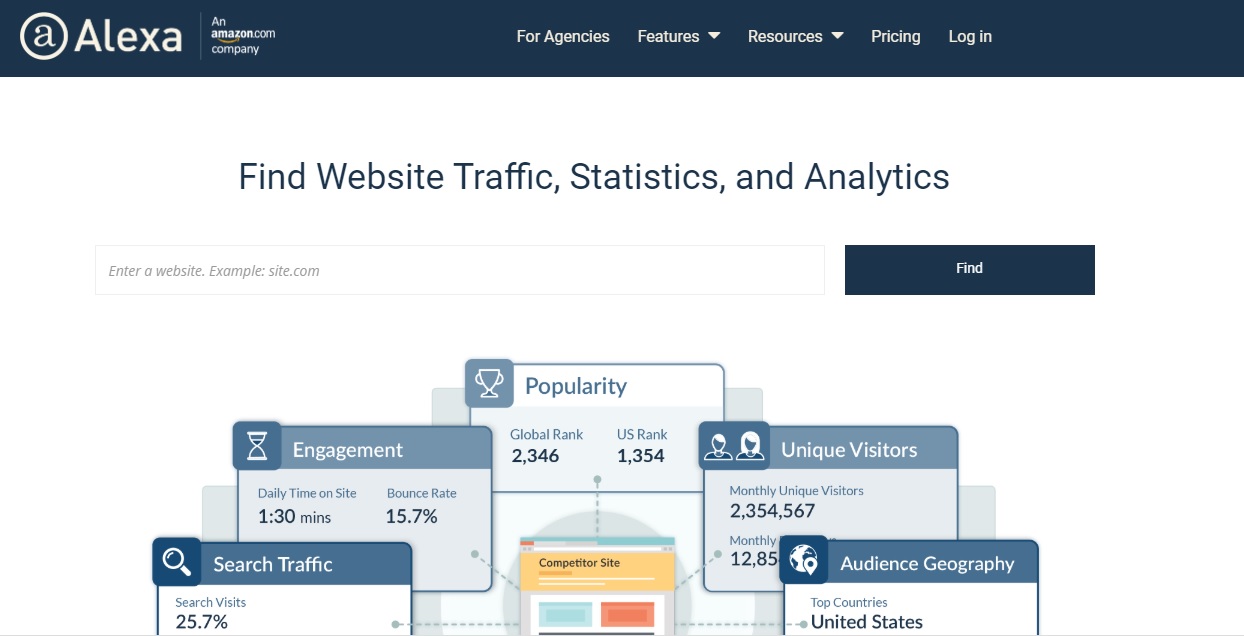The image size is (1244, 636).
Task: Click the US Rank label
Action: (642, 434)
